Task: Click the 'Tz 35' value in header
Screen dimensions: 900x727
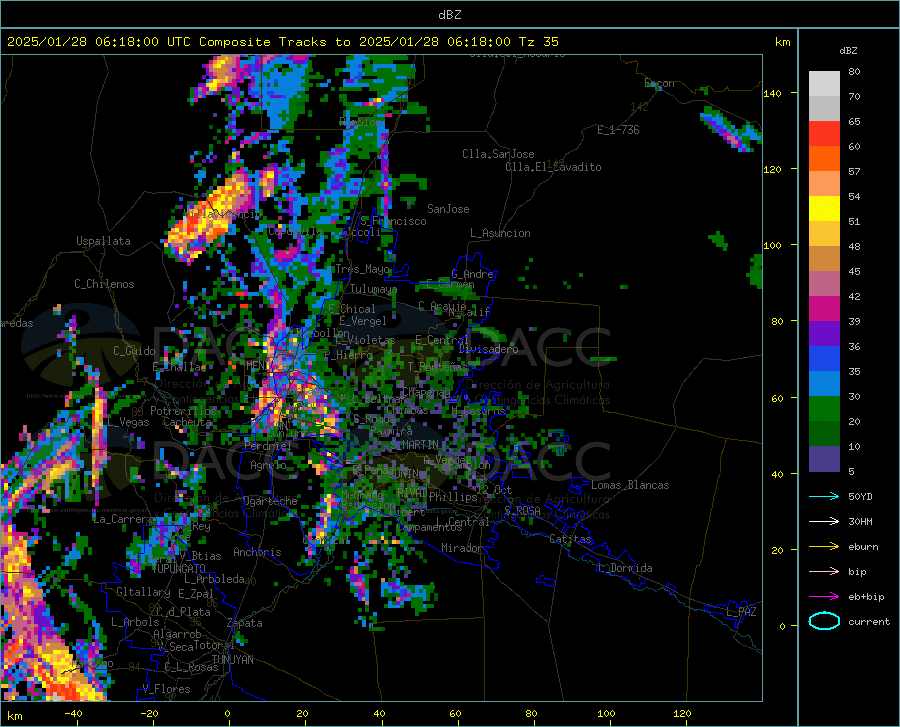Action: 538,42
